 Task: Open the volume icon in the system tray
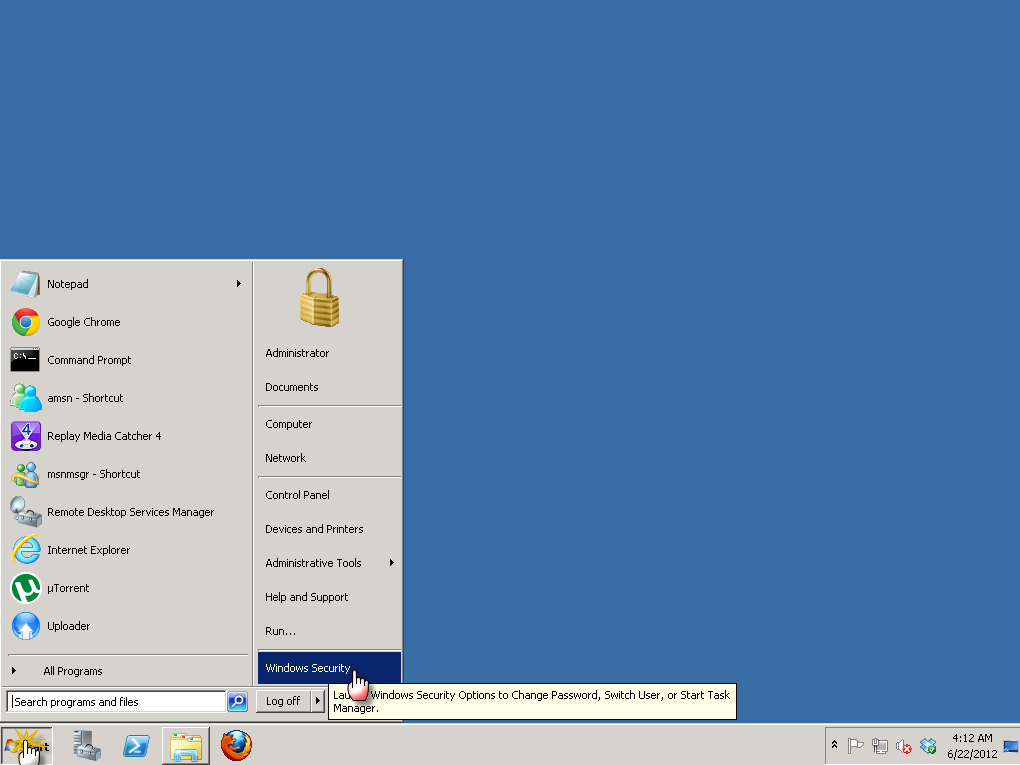tap(904, 746)
